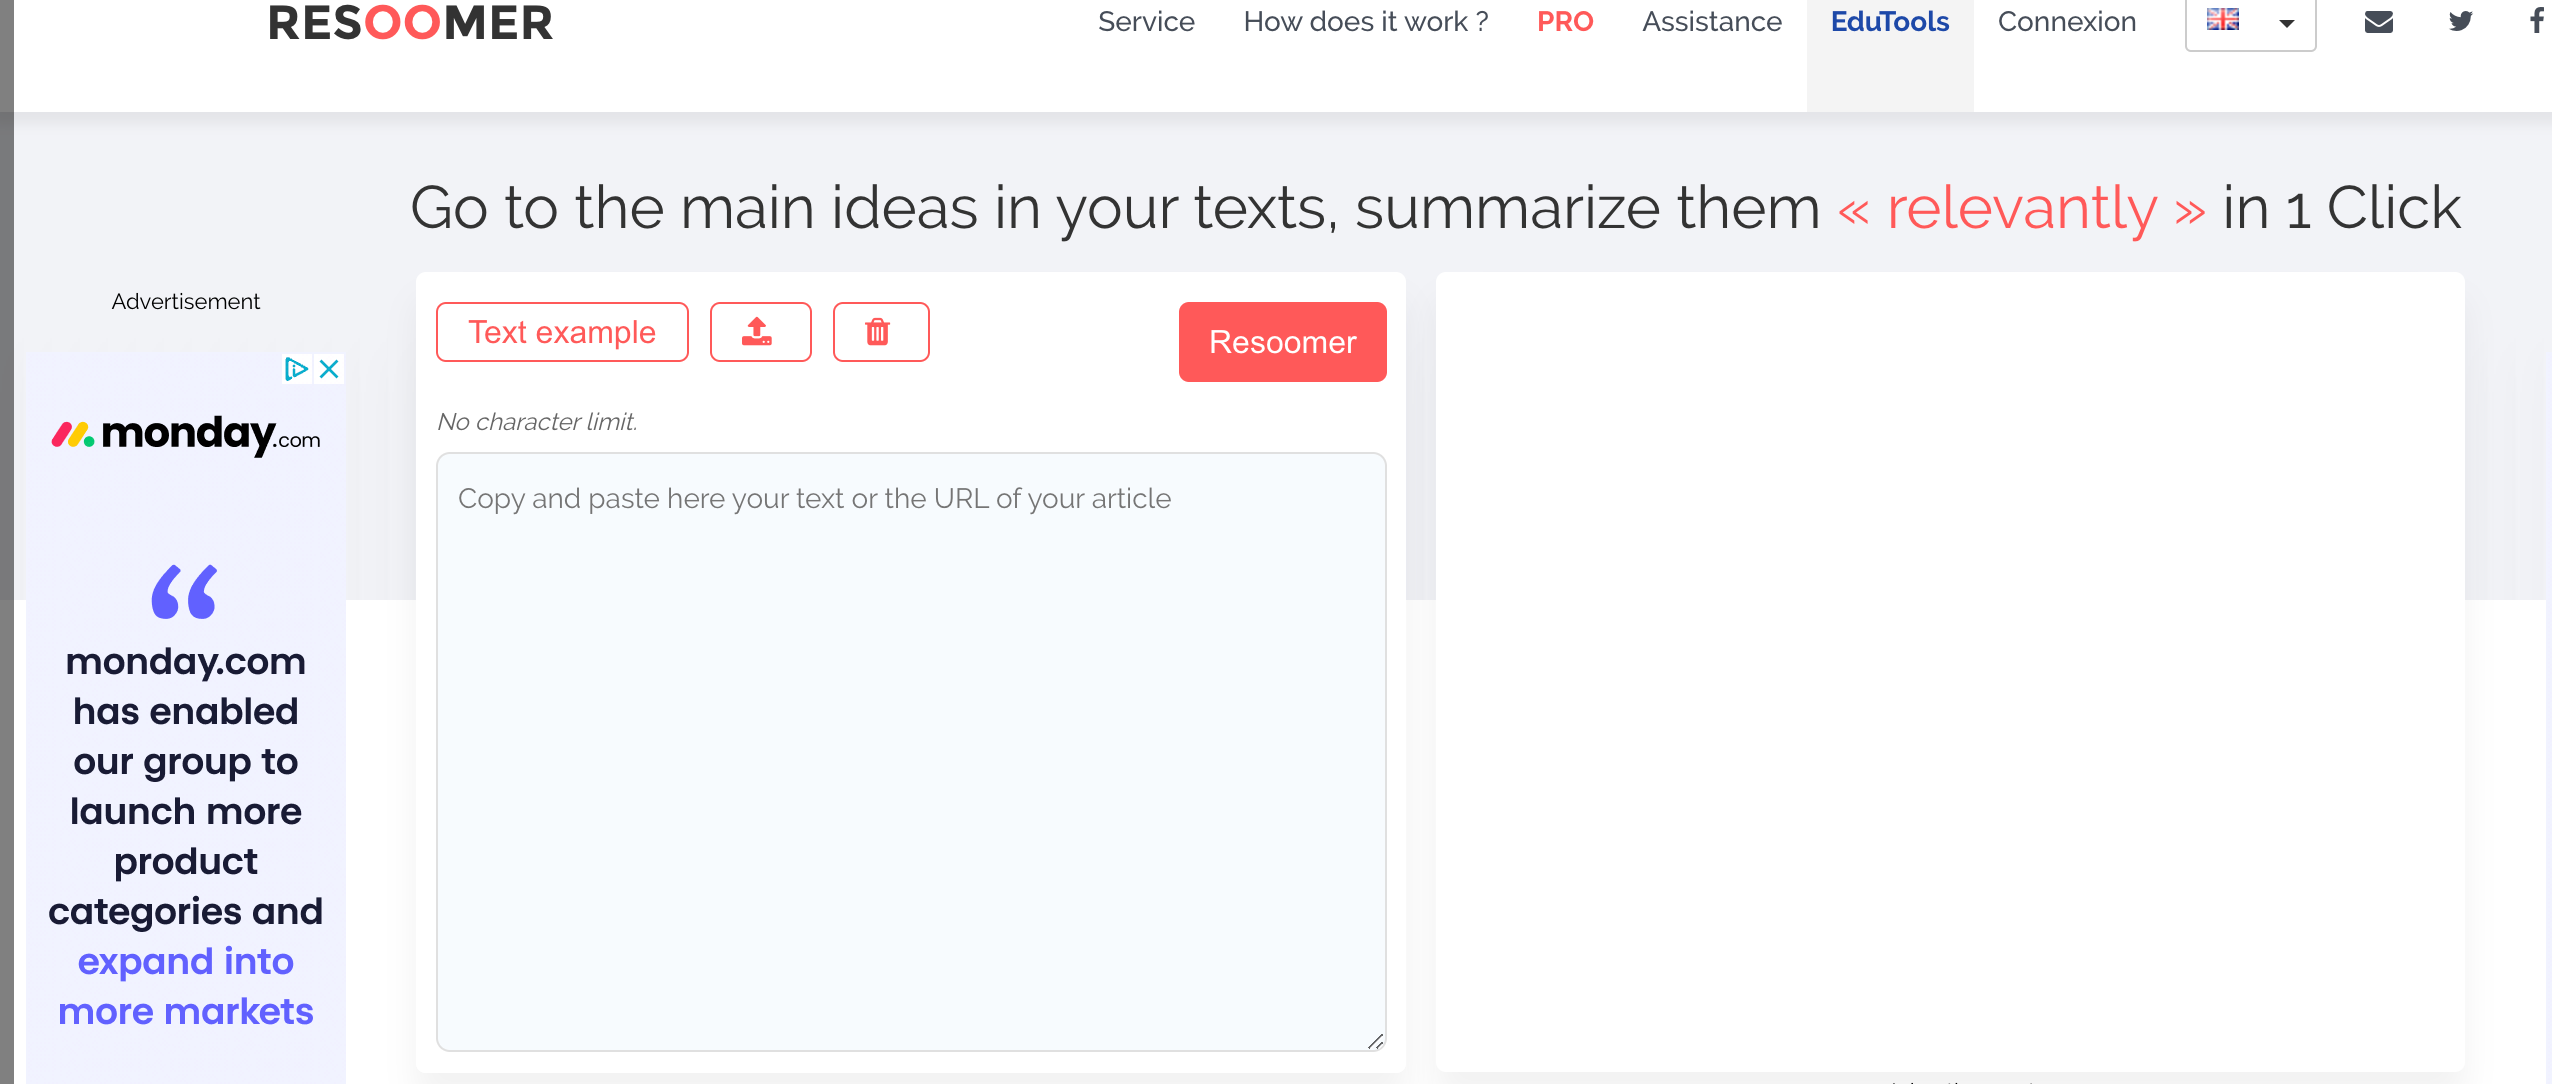
Task: Click into the paste text area
Action: [910, 750]
